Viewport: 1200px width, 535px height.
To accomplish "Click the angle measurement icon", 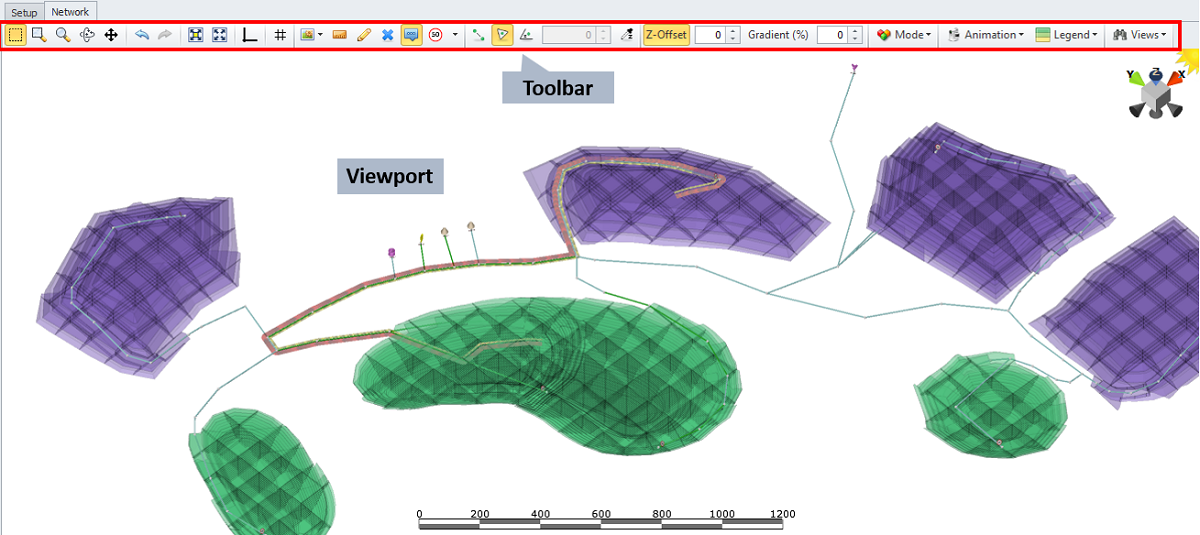I will [x=526, y=35].
